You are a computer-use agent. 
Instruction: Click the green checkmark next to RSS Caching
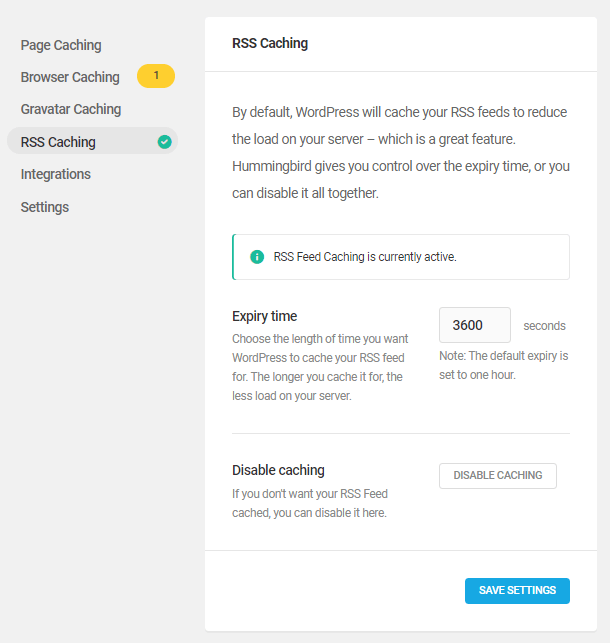165,142
